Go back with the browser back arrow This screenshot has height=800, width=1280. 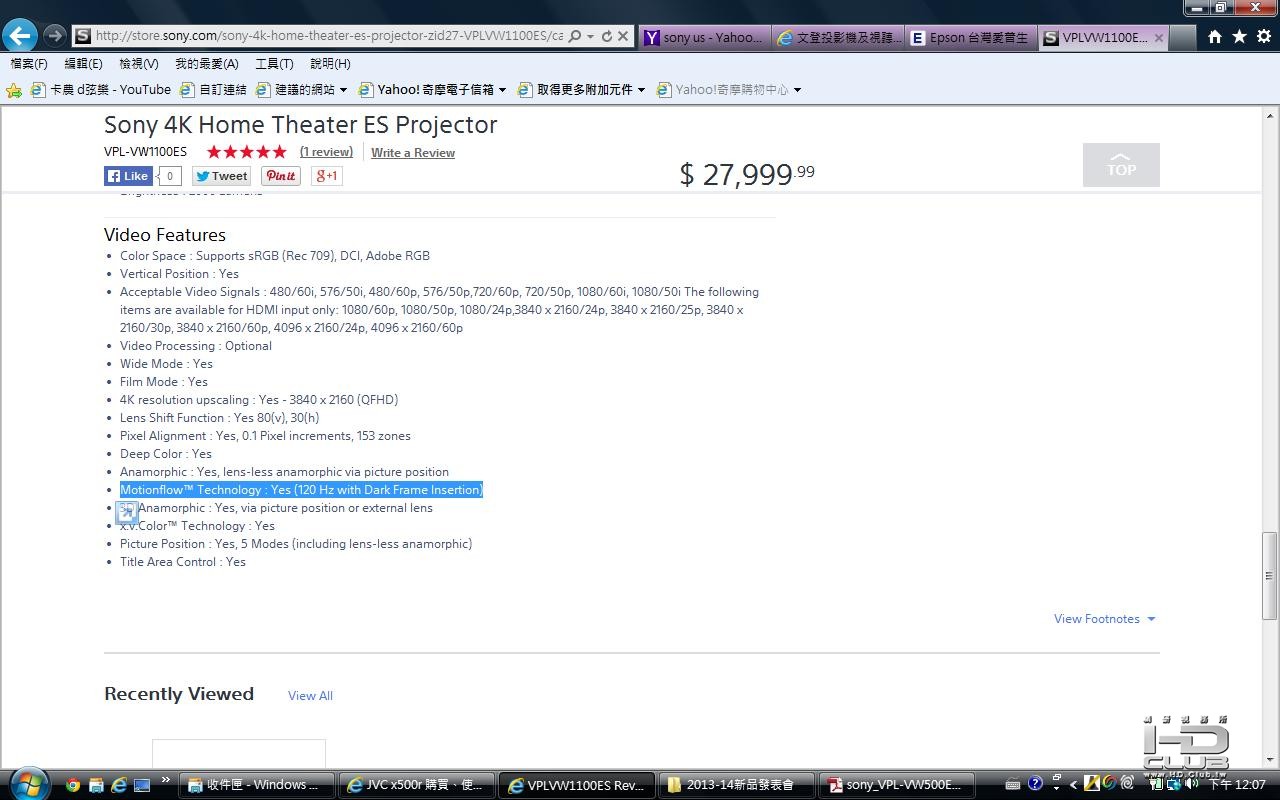point(20,36)
